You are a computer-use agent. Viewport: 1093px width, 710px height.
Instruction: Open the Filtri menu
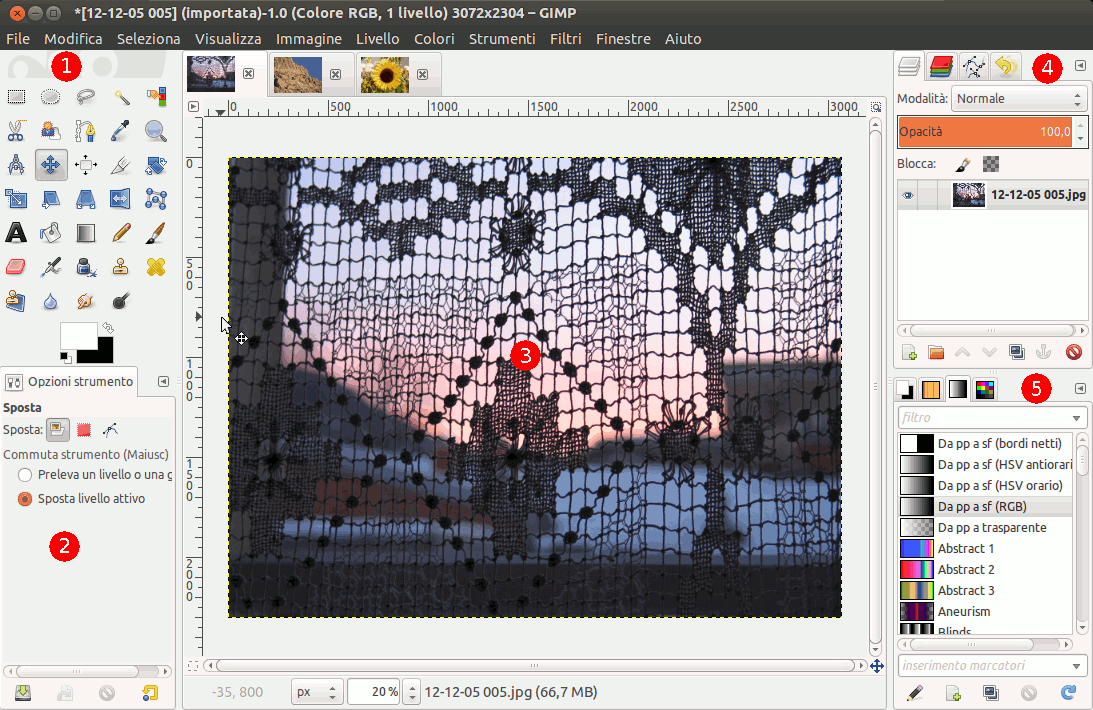tap(565, 39)
